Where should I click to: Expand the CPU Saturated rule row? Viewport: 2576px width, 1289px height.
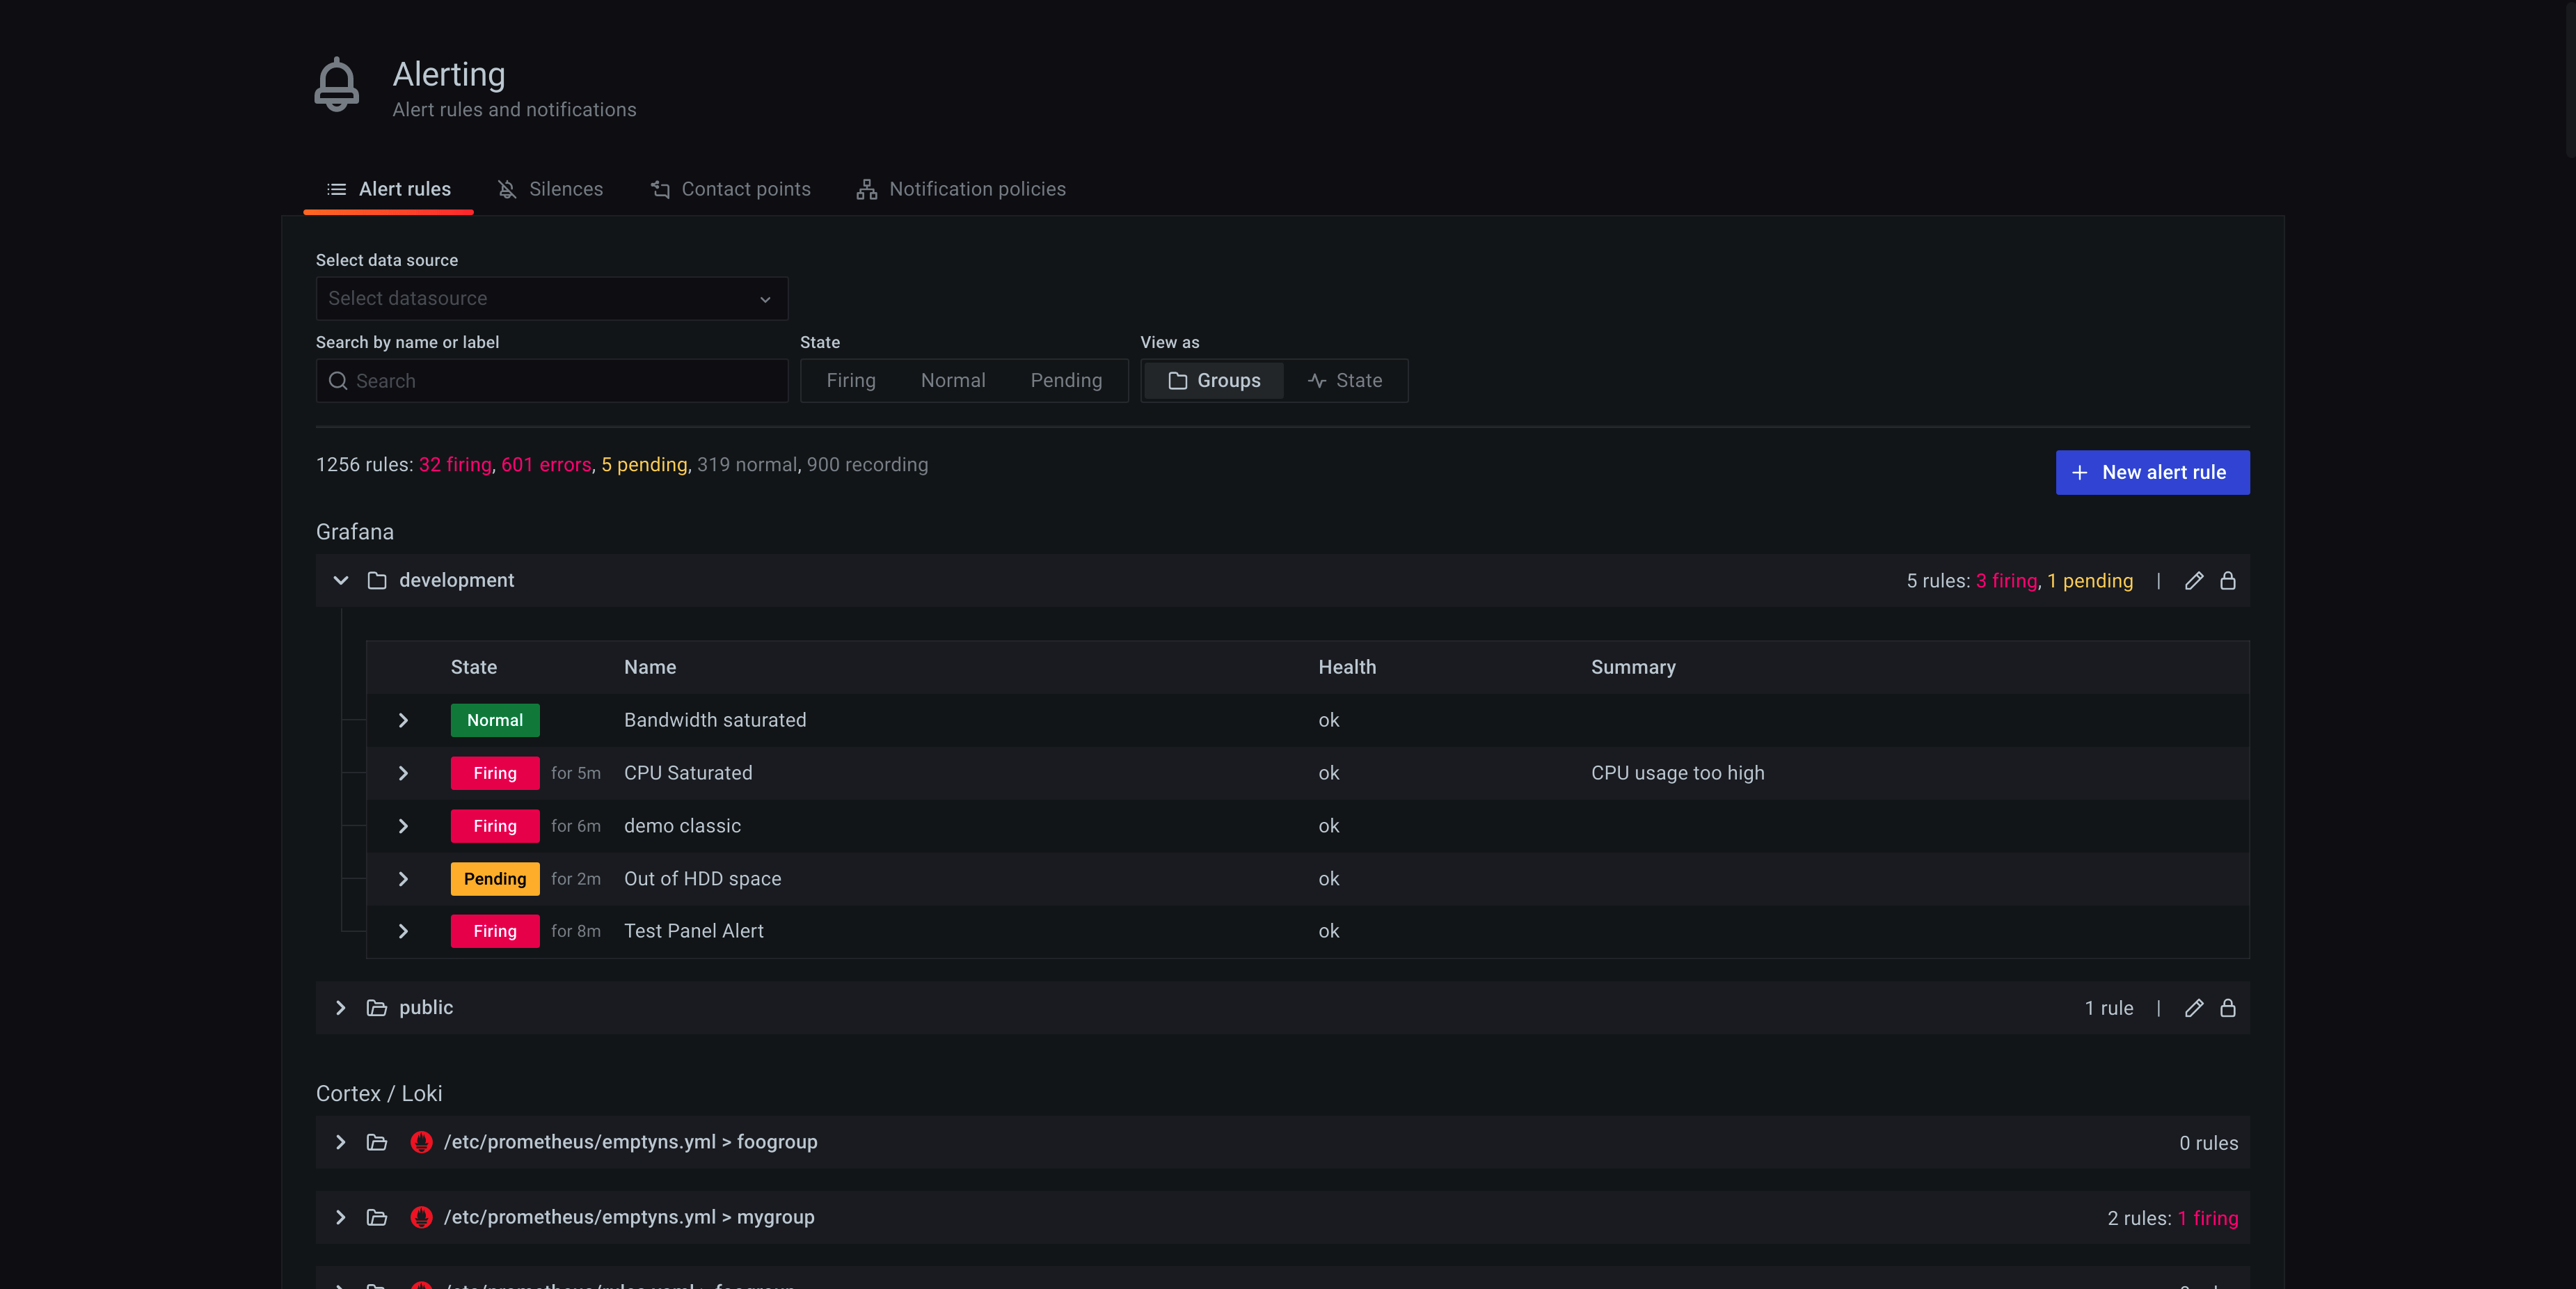(403, 773)
